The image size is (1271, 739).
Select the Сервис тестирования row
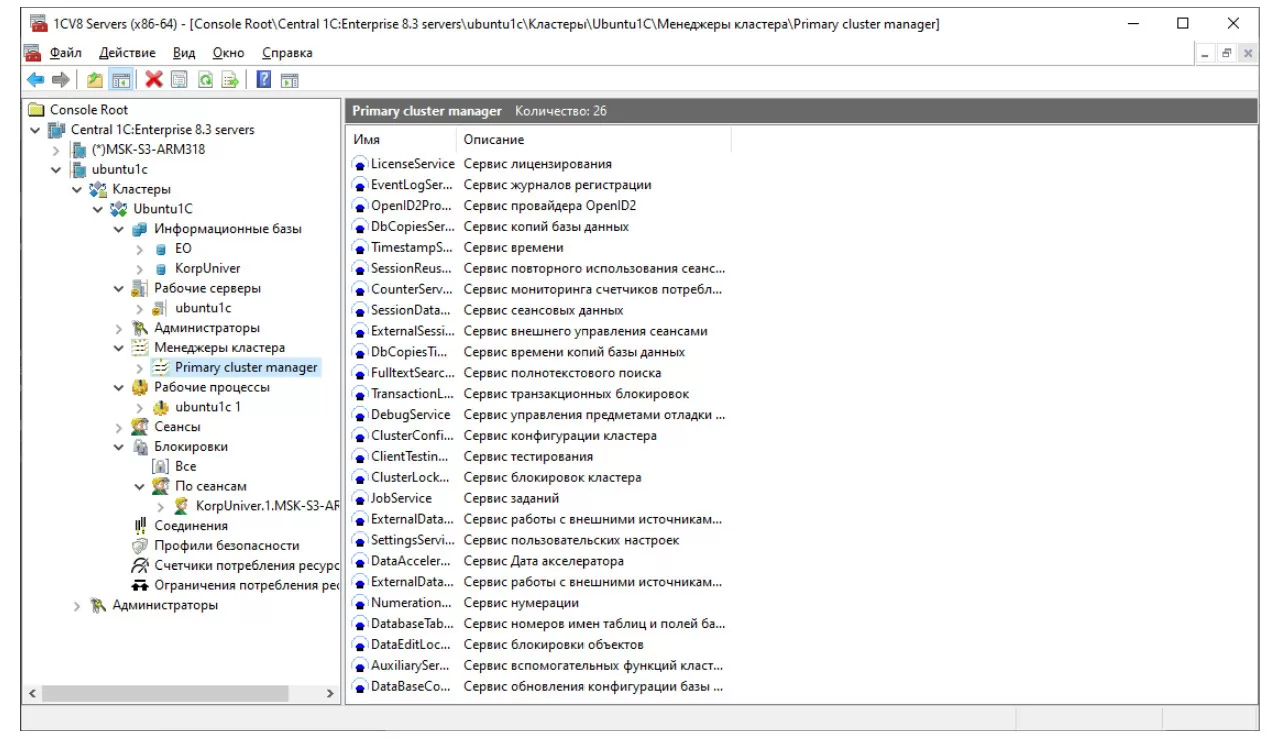tap(539, 457)
